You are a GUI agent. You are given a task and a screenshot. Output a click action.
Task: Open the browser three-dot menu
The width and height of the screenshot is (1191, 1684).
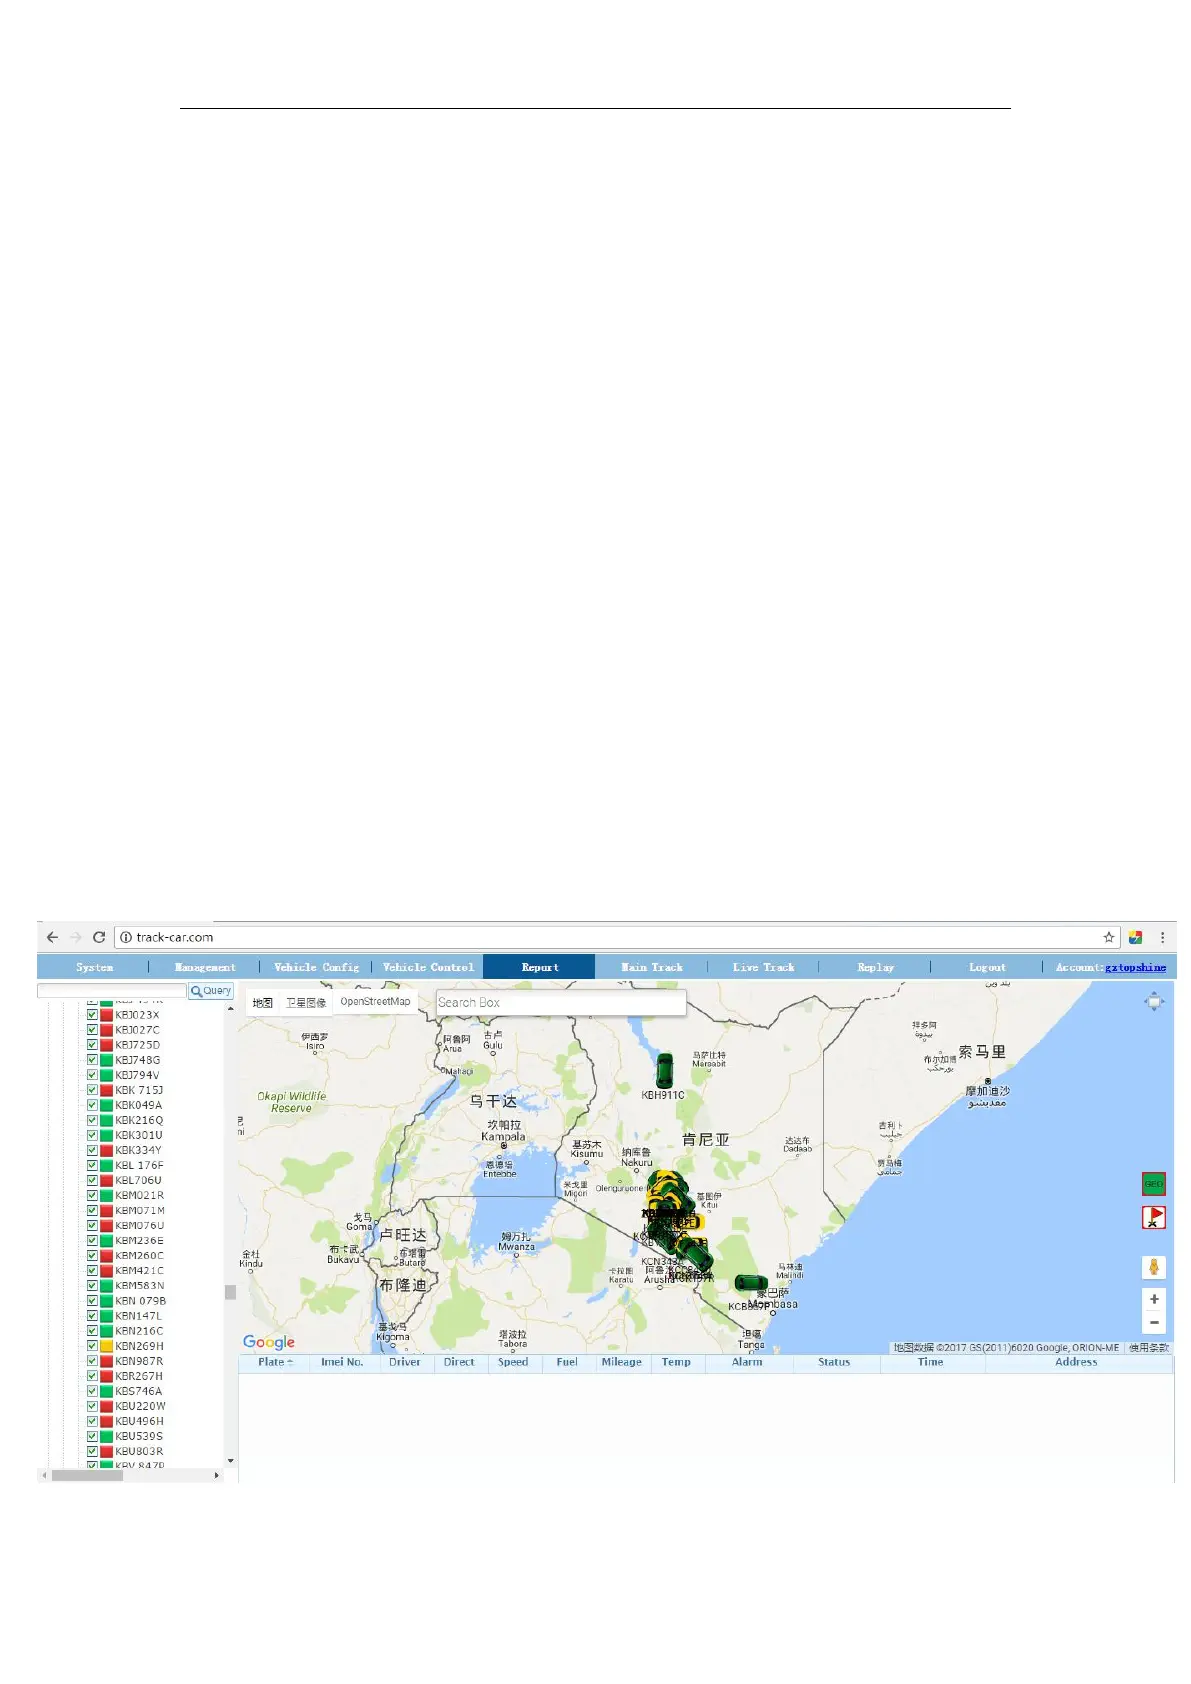pyautogui.click(x=1162, y=937)
